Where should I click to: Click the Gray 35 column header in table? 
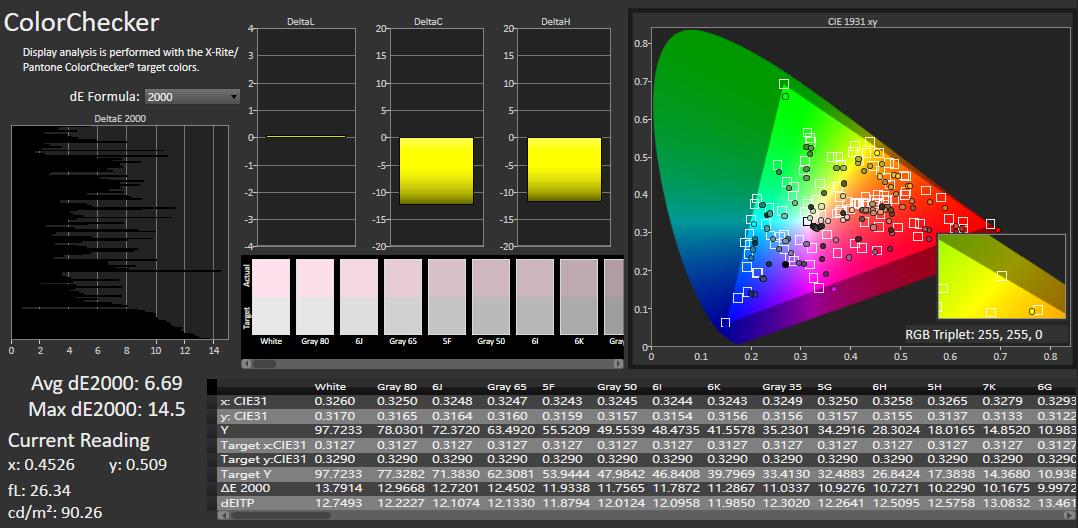[781, 386]
